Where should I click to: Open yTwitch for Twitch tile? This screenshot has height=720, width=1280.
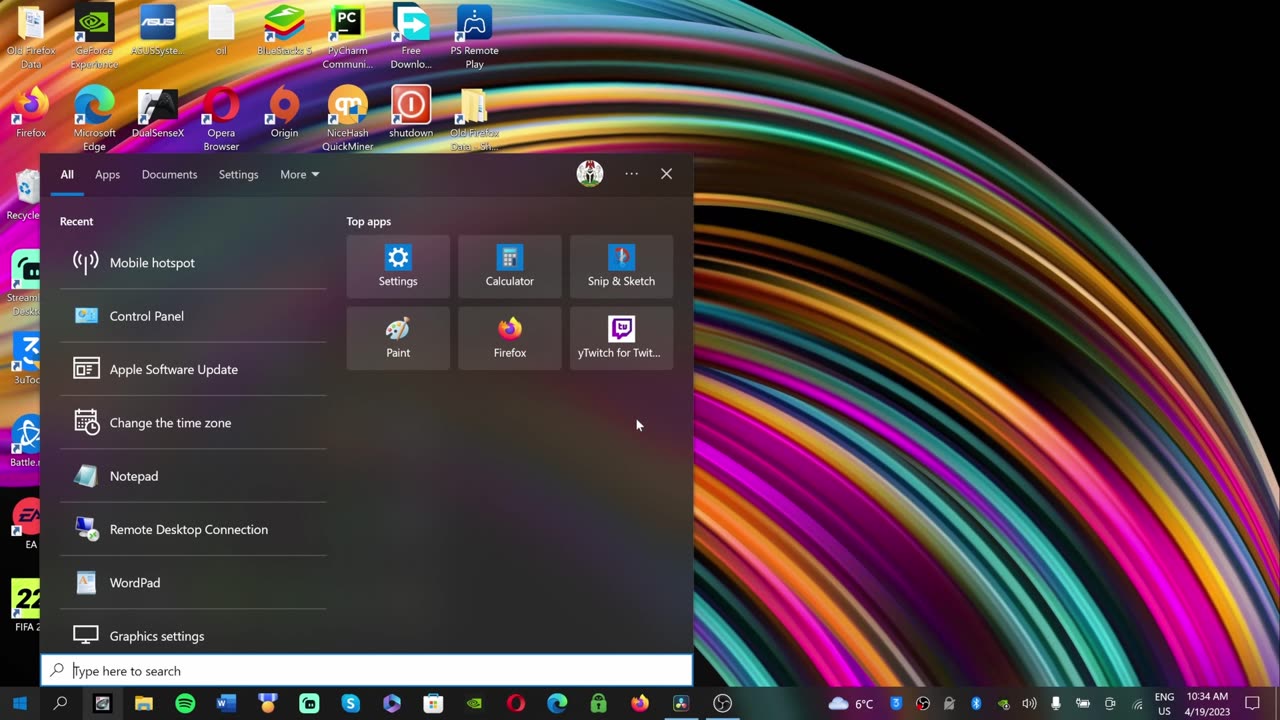[621, 338]
